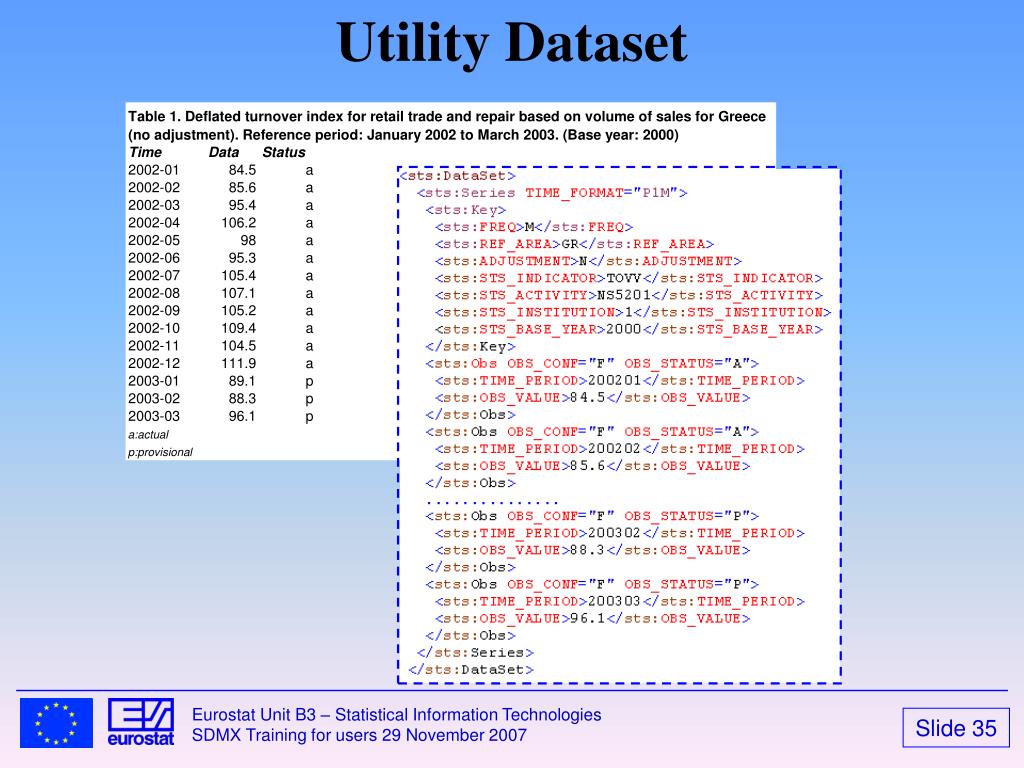
Task: Select the data value 106.2
Action: 238,223
